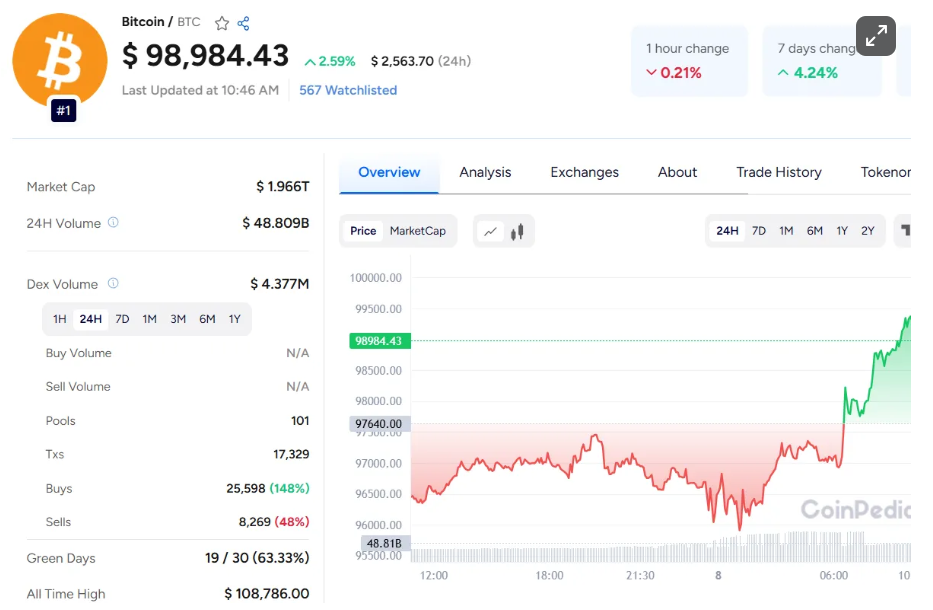Switch chart to line view

[490, 231]
